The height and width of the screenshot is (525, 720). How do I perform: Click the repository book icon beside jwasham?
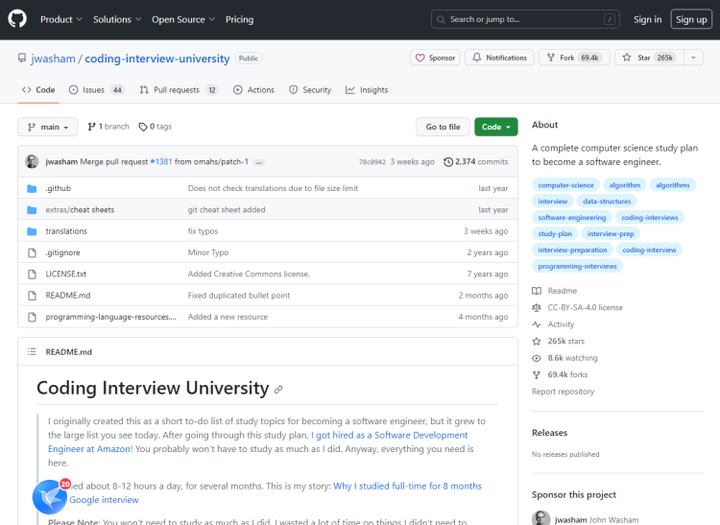(22, 58)
